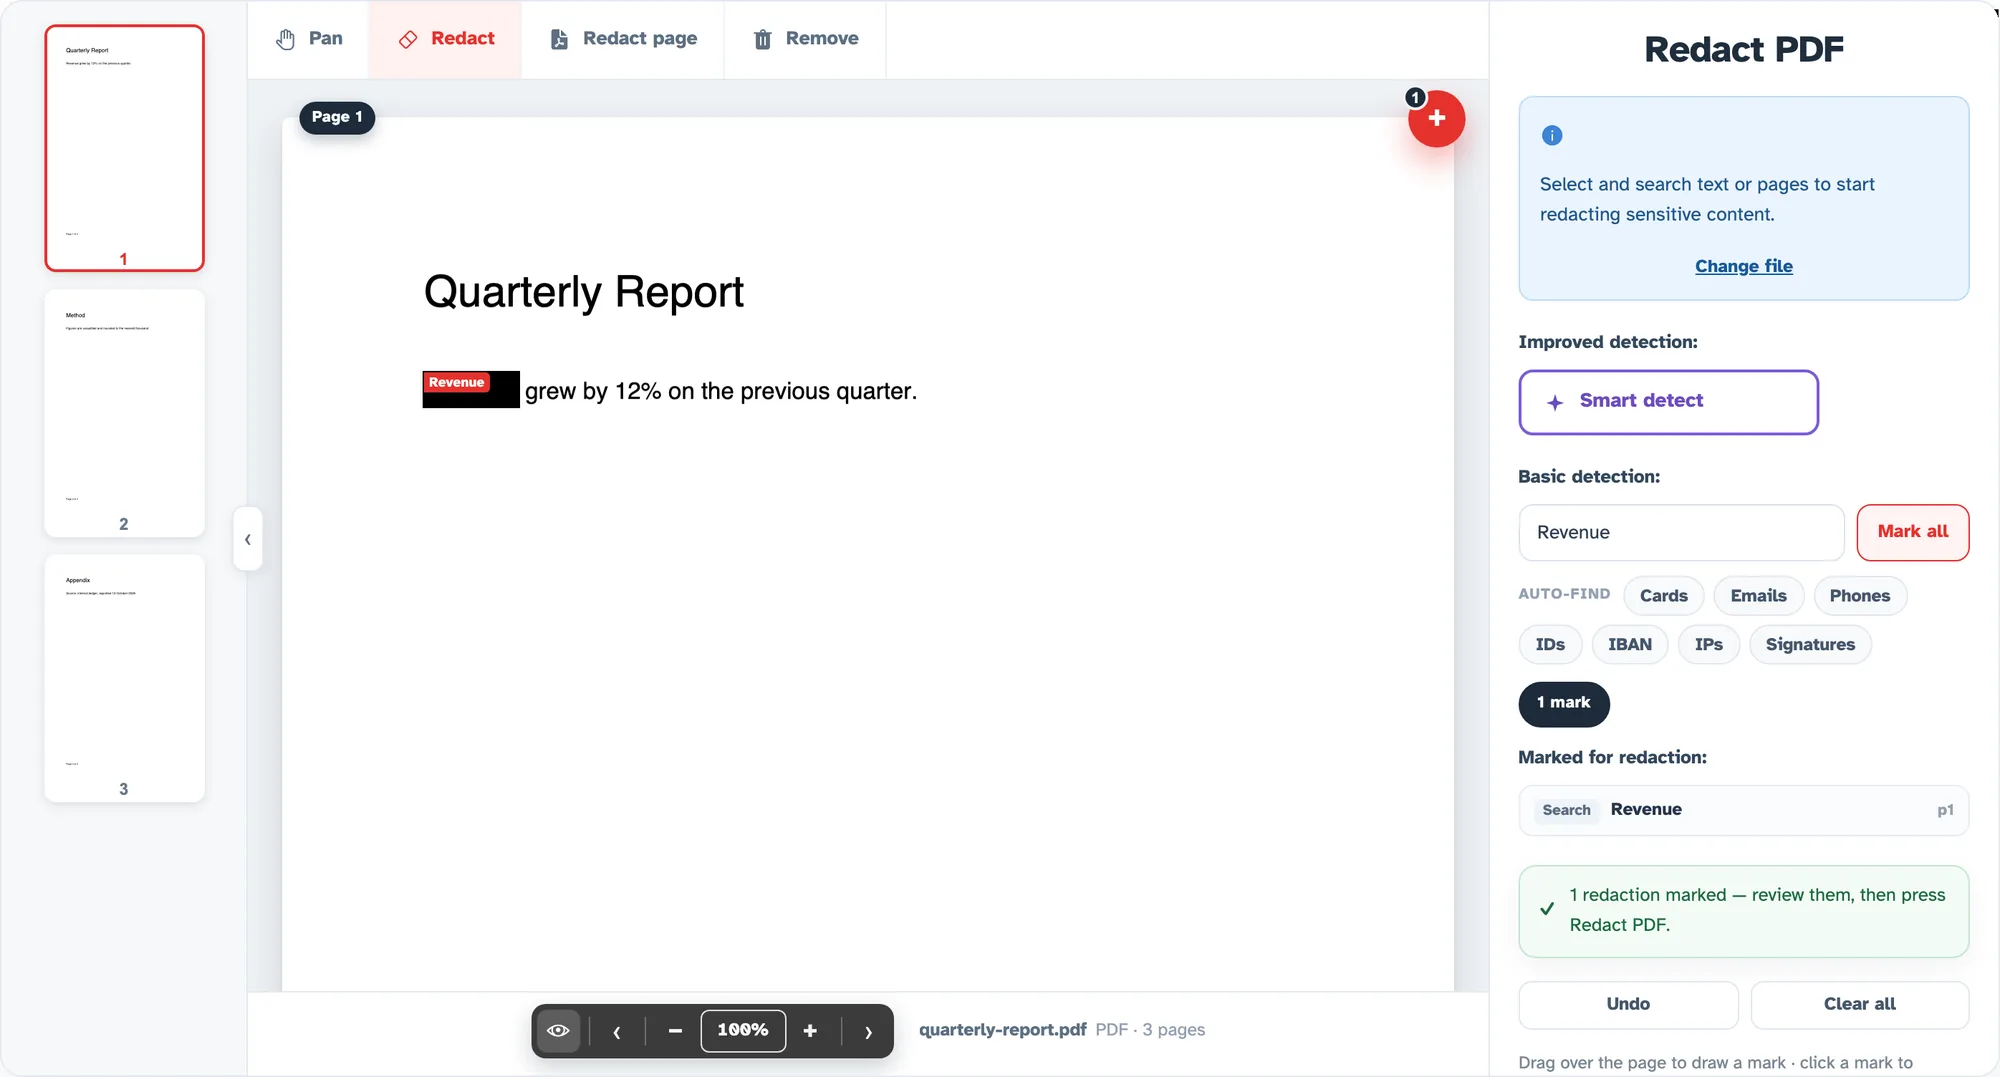Viewport: 2000px width, 1077px height.
Task: Zoom out with the minus button
Action: 675,1031
